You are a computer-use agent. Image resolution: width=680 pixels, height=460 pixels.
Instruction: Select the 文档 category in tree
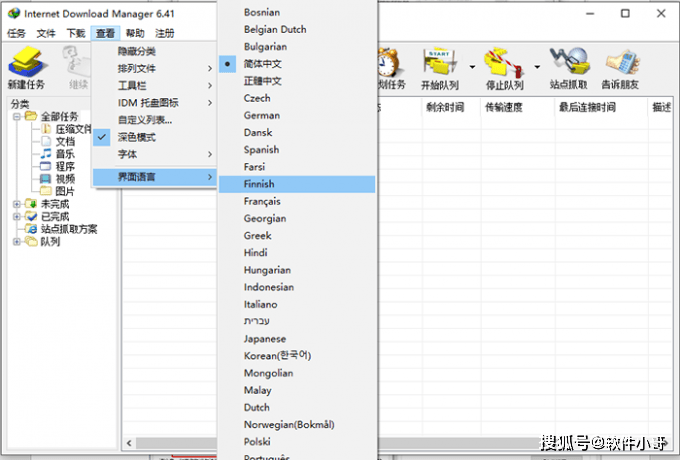click(x=58, y=141)
